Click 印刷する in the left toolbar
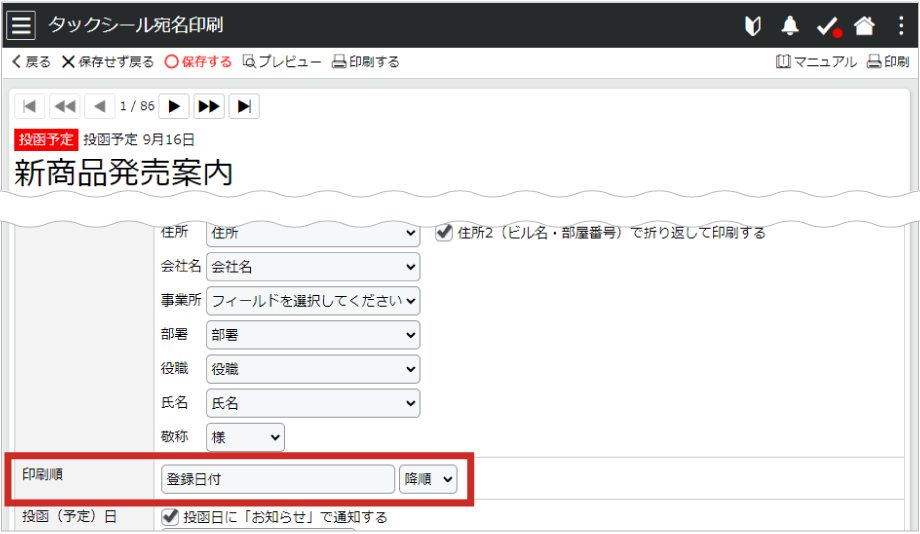The width and height of the screenshot is (920, 534). pyautogui.click(x=366, y=62)
